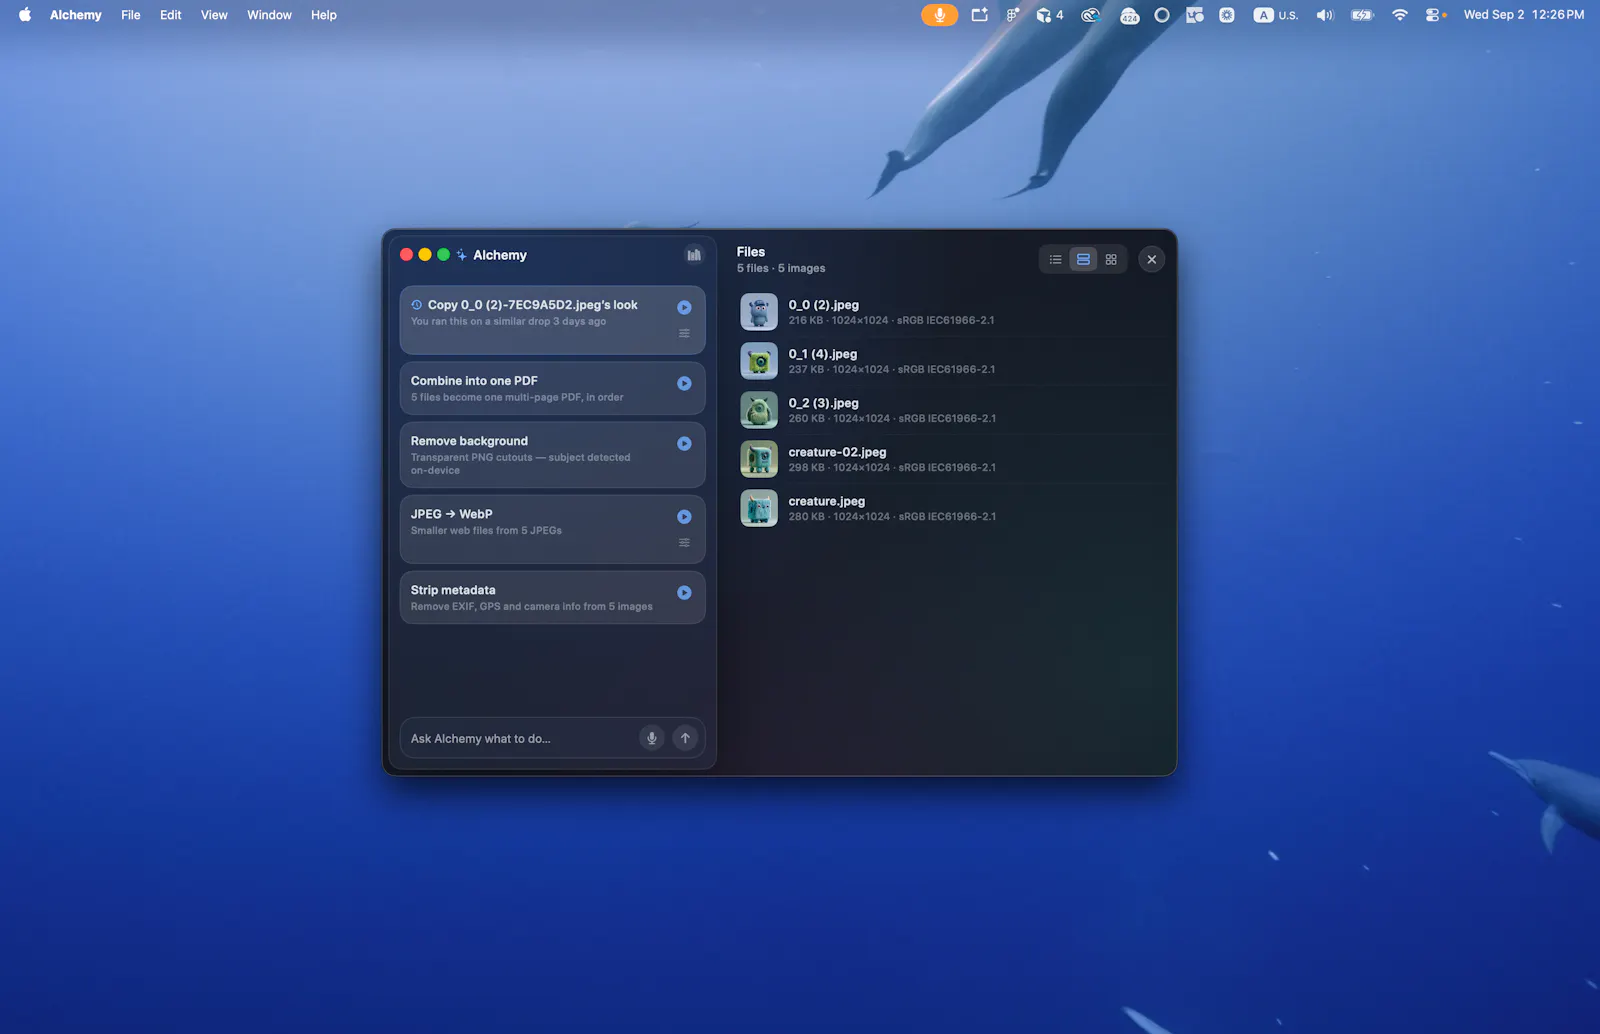Click the 0_1 (4).jpeg thumbnail

pyautogui.click(x=759, y=361)
